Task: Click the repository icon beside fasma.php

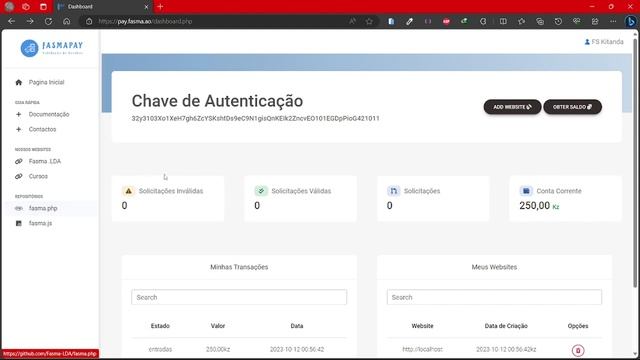Action: coord(18,208)
